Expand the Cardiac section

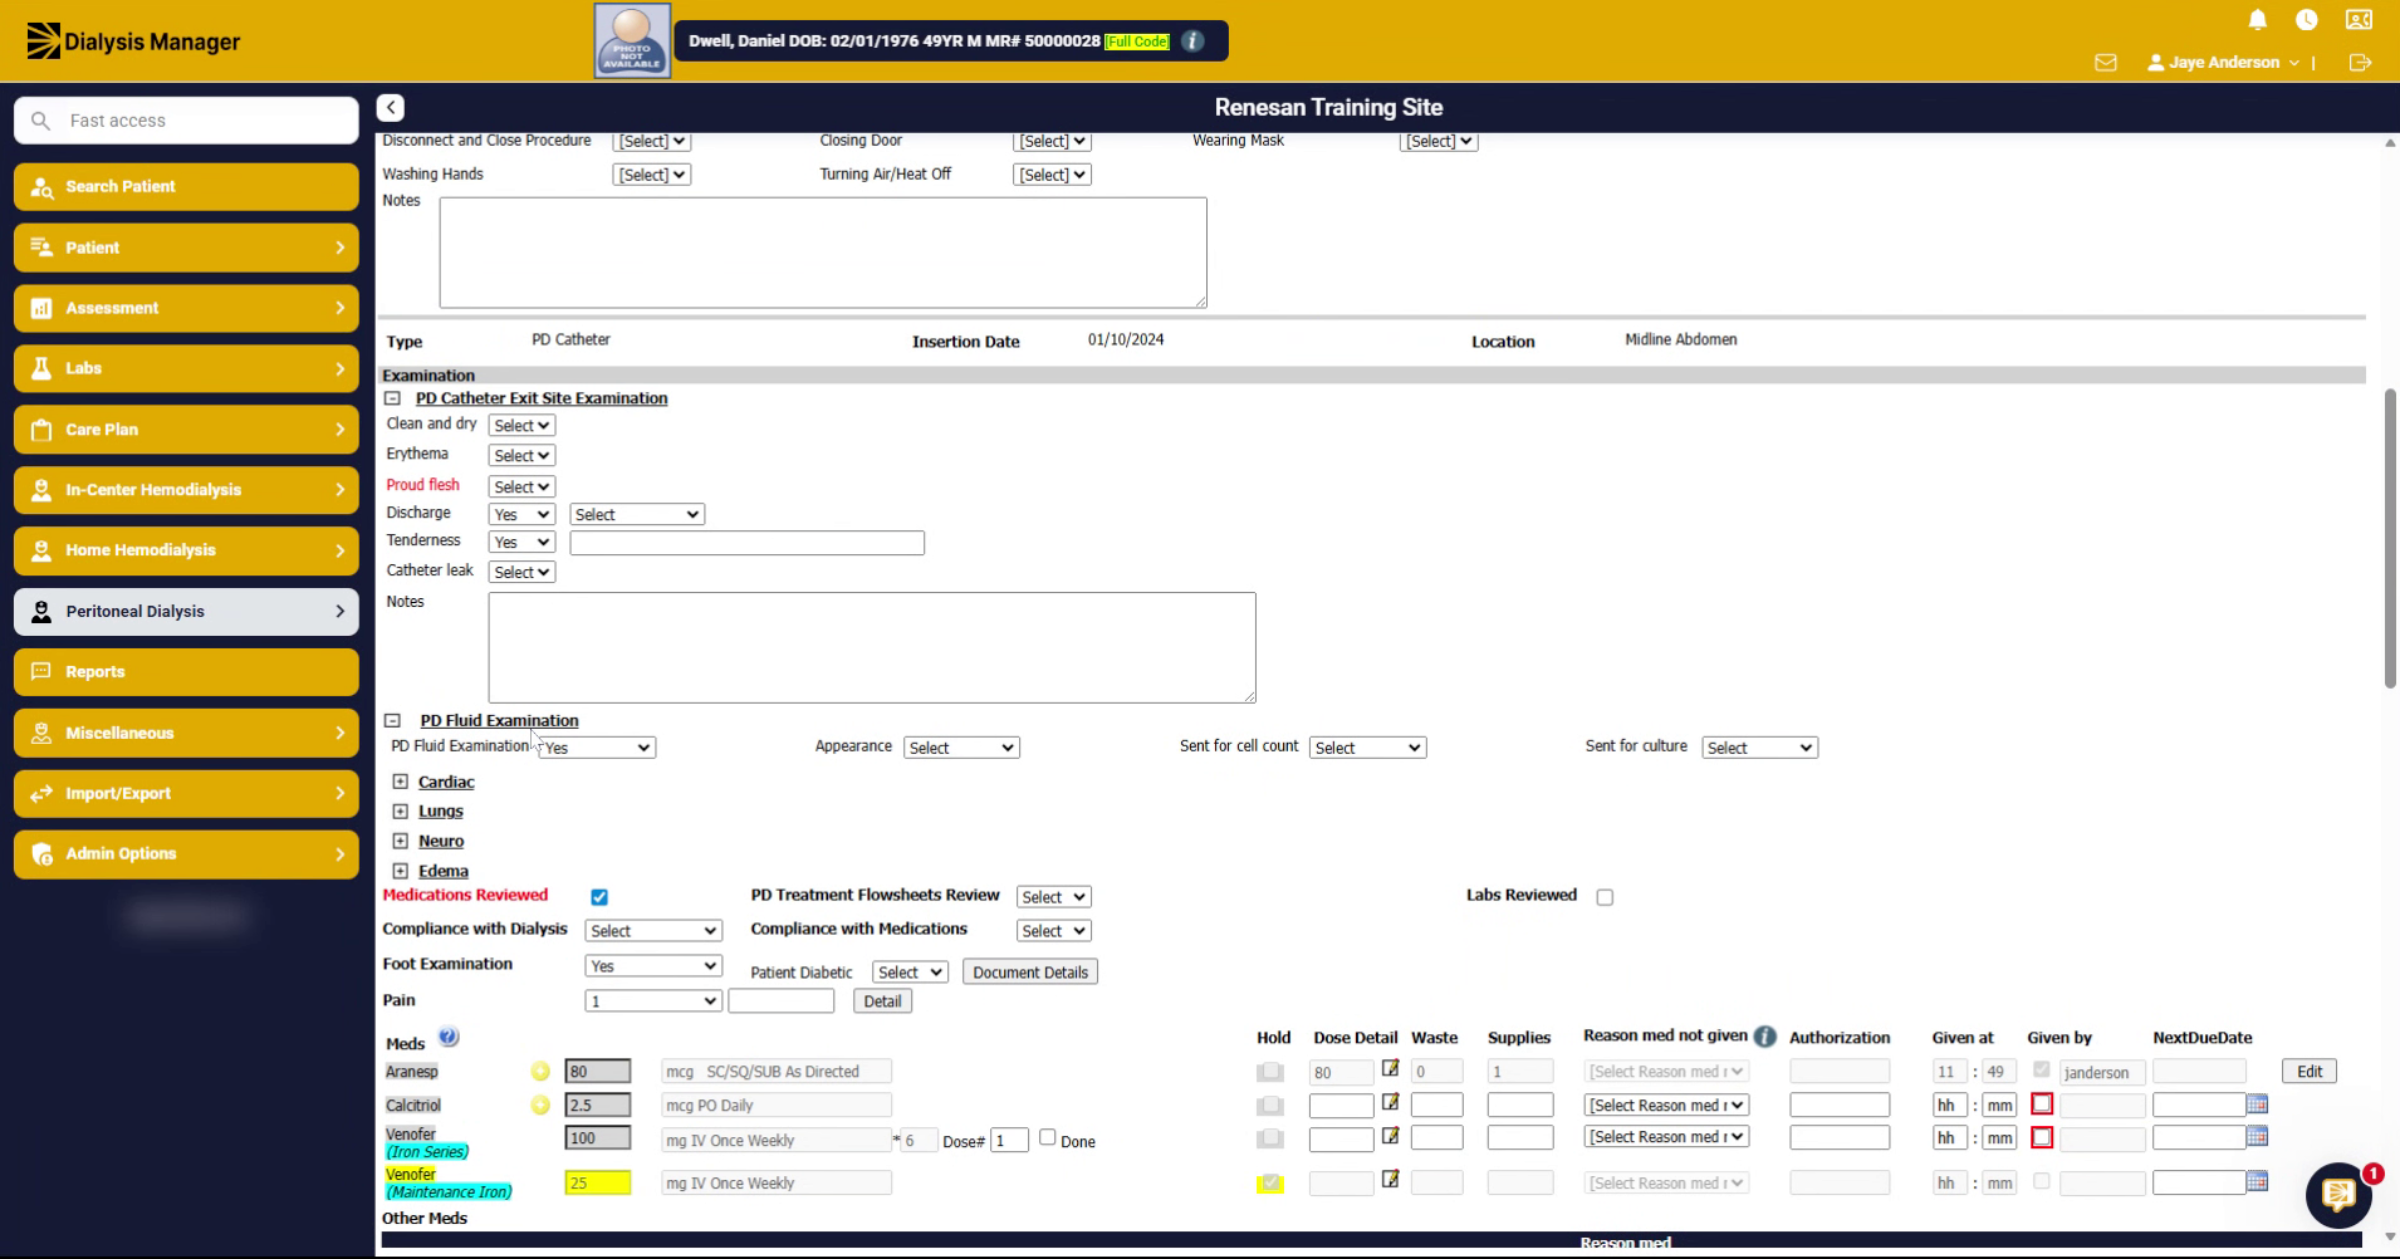coord(400,781)
